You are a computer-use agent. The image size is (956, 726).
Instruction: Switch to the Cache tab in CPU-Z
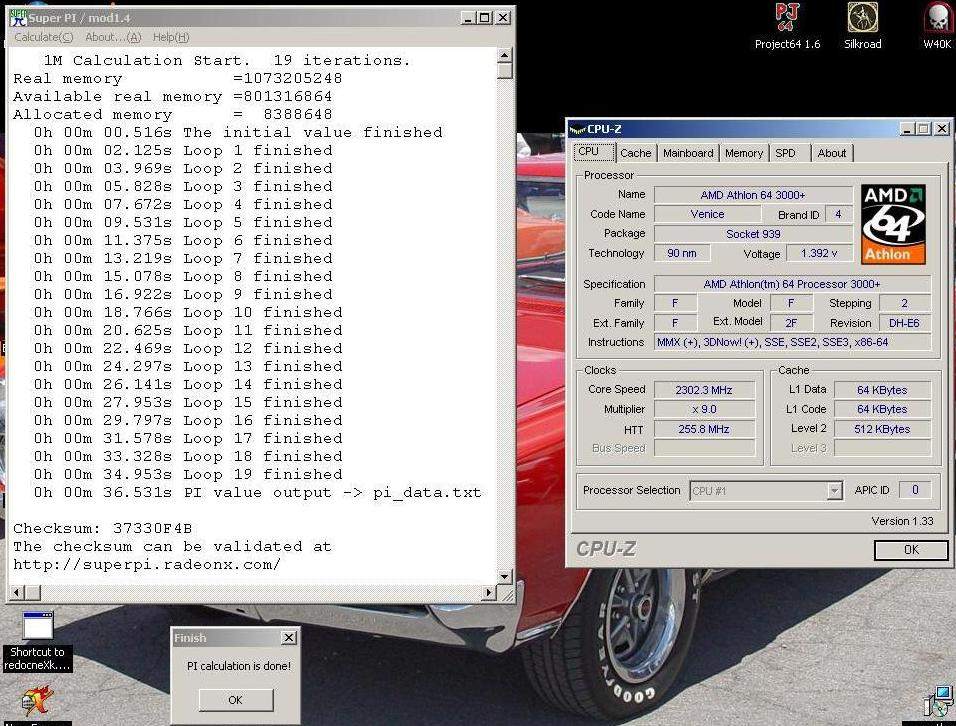coord(636,153)
